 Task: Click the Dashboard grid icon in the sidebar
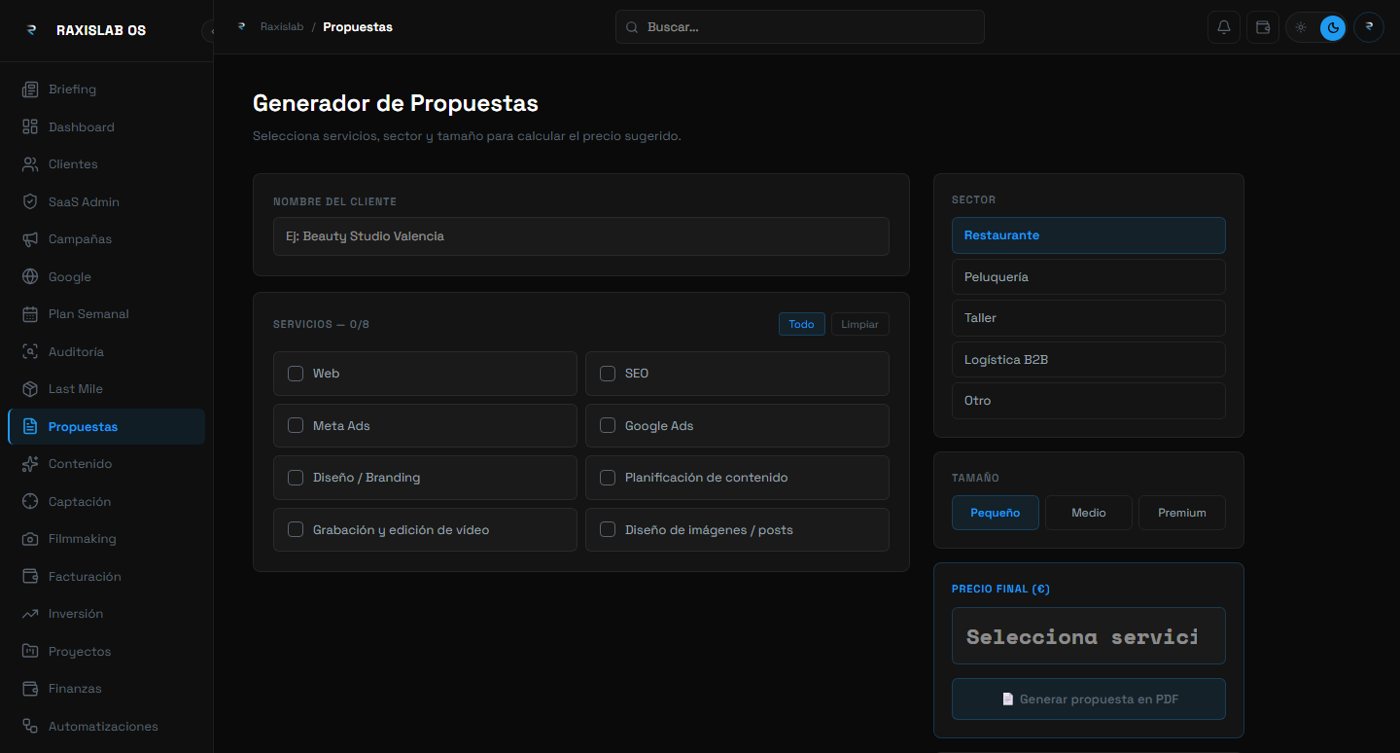click(30, 127)
